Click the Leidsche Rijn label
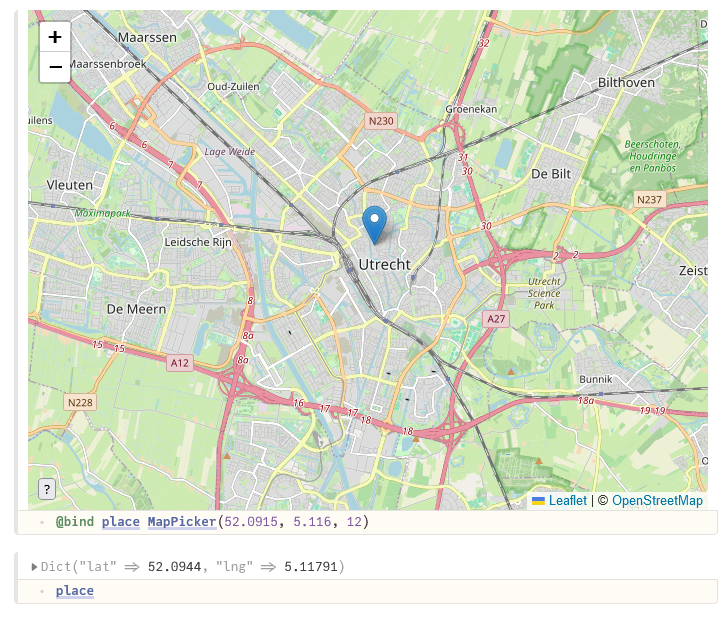 (198, 242)
